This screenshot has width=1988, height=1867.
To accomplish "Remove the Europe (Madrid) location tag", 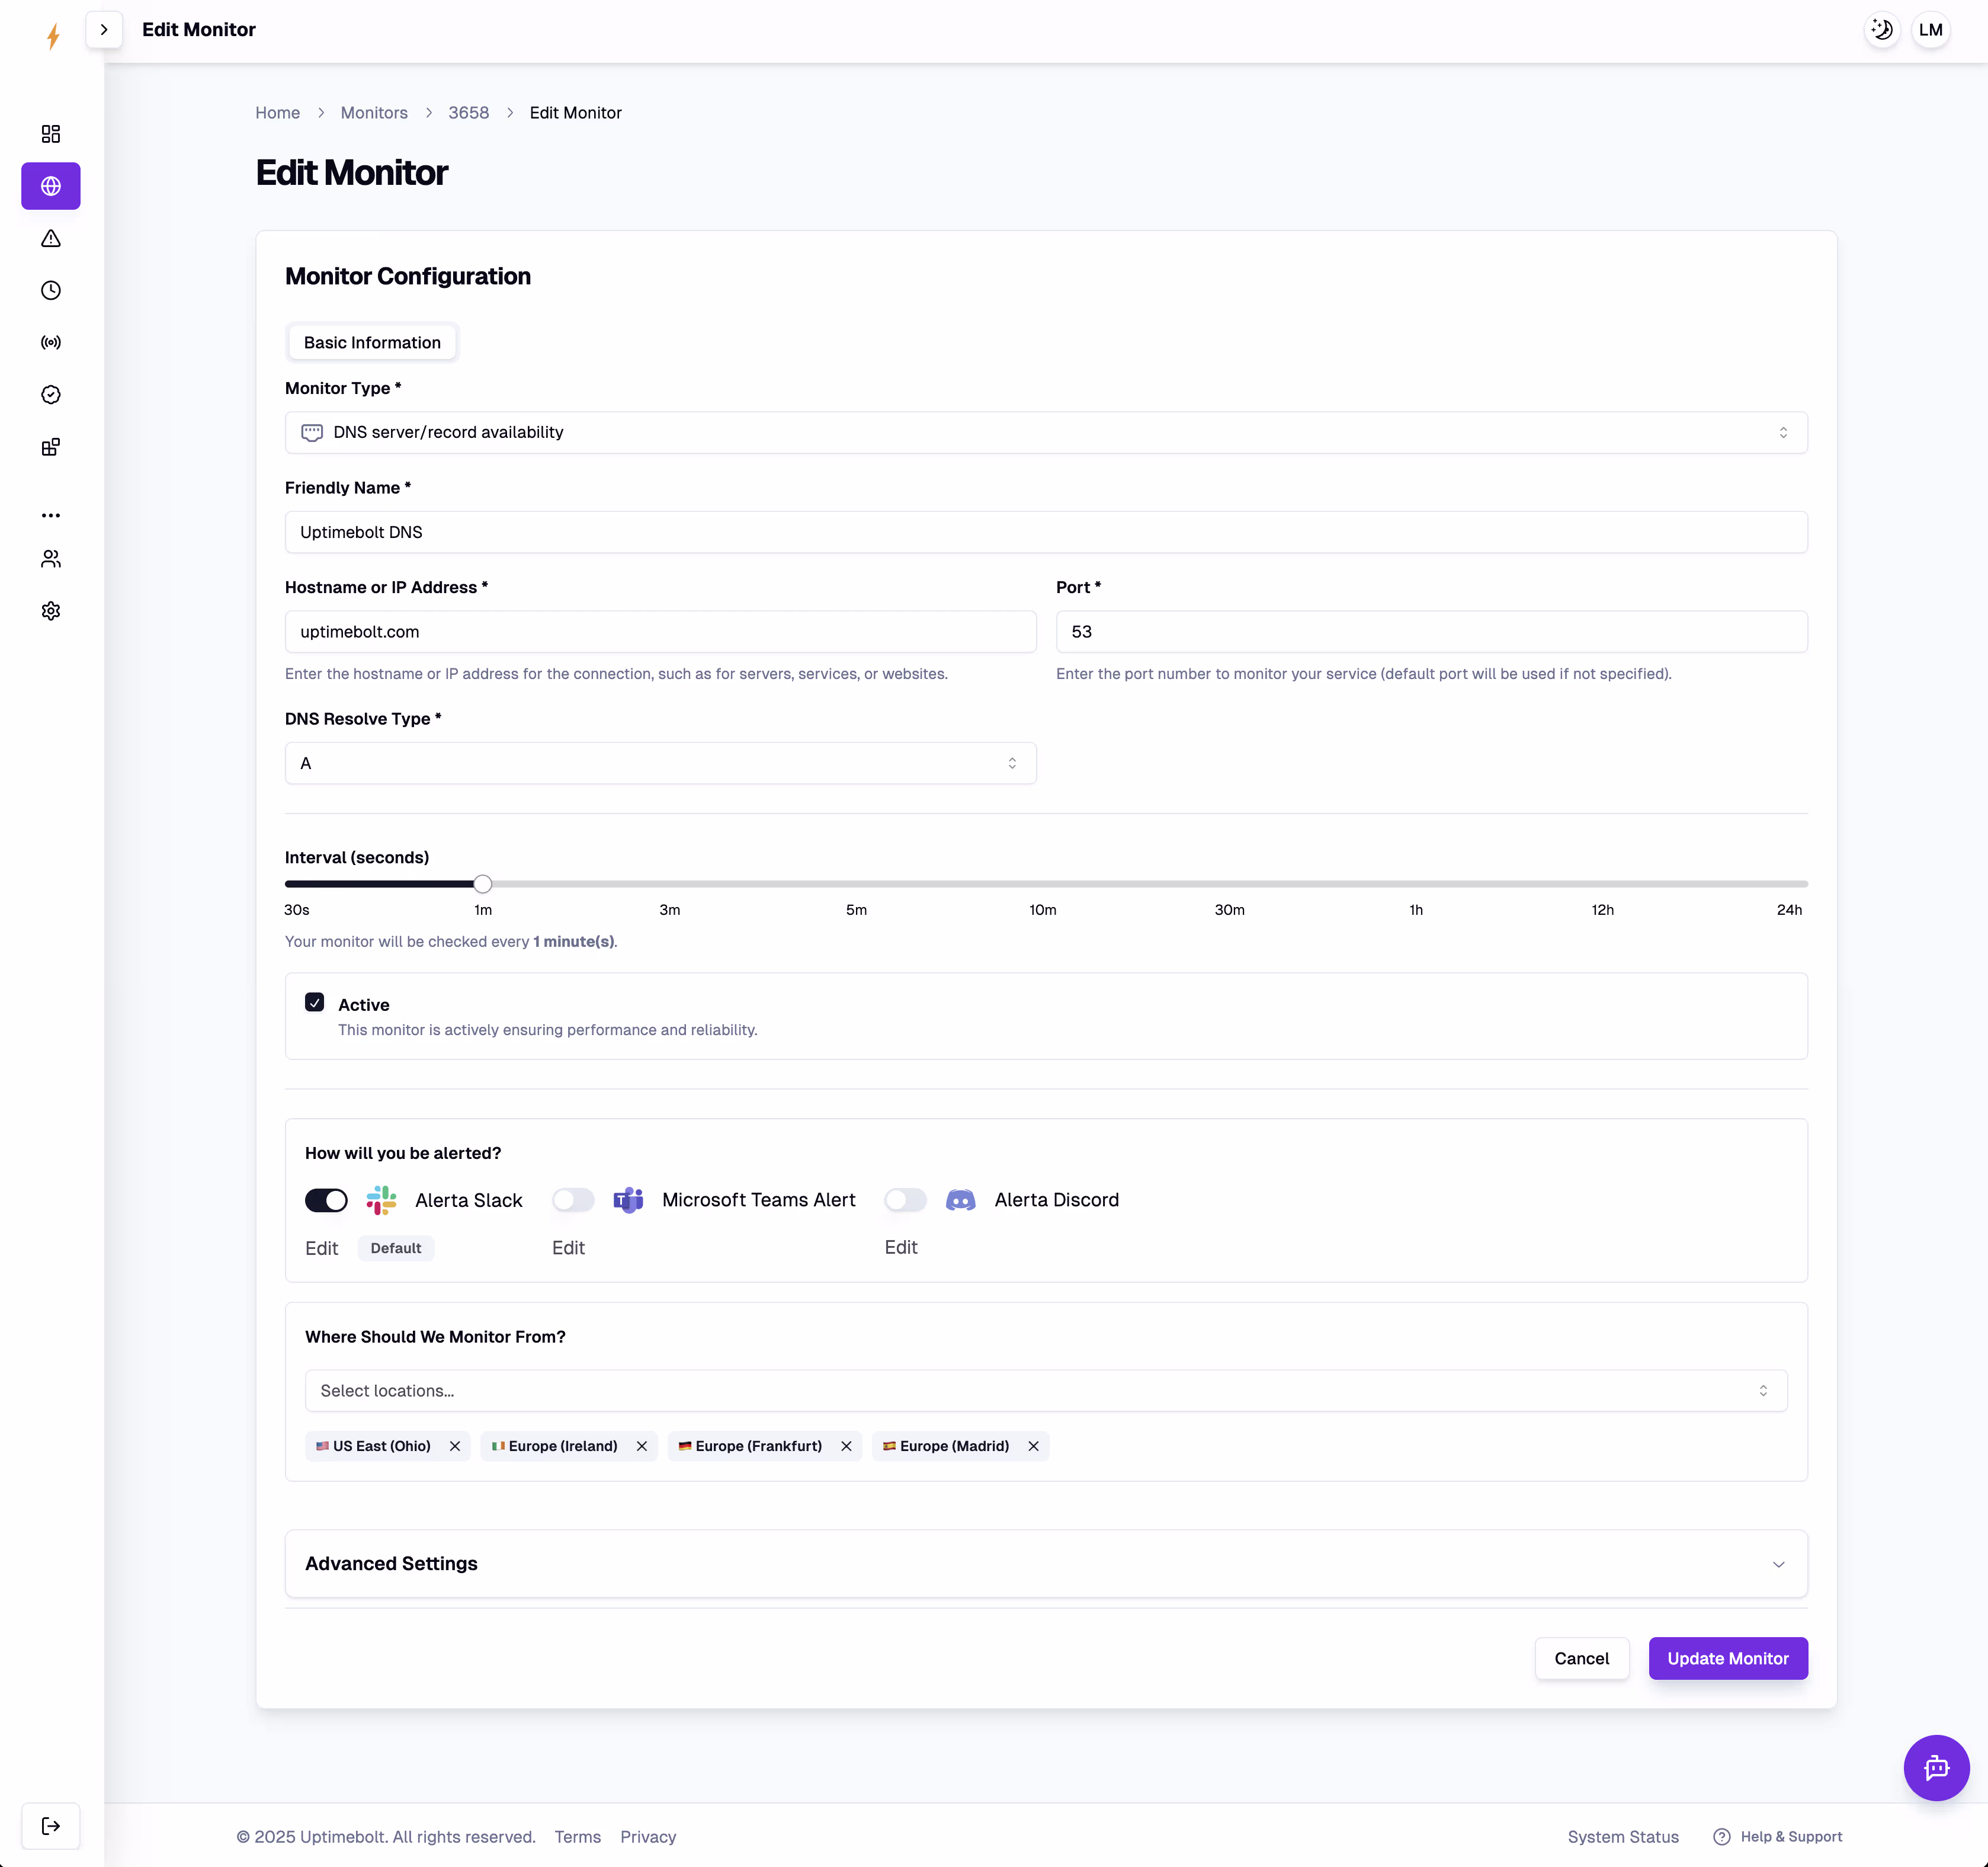I will pos(1033,1446).
